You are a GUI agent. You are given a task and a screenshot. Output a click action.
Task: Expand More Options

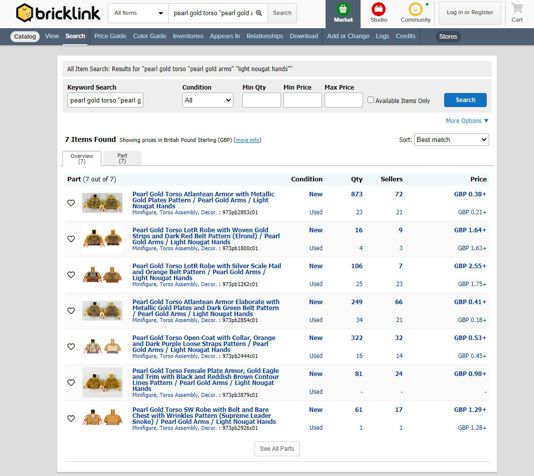(x=467, y=121)
